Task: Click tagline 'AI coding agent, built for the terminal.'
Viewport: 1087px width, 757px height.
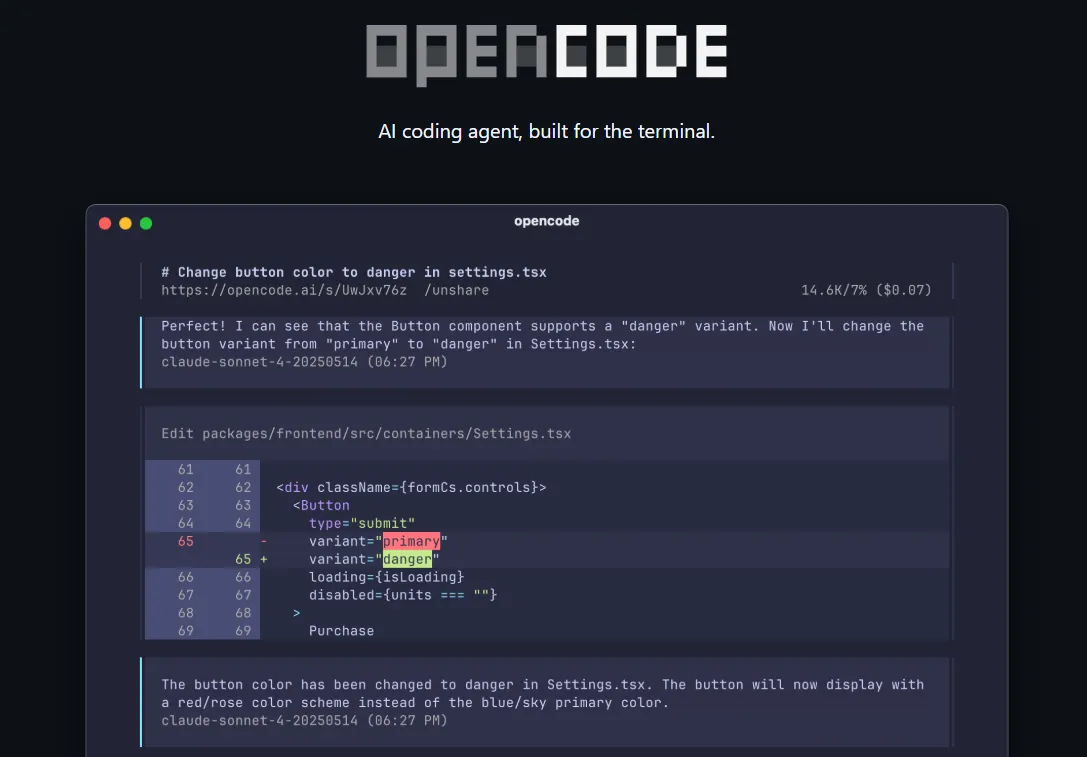Action: pos(546,131)
